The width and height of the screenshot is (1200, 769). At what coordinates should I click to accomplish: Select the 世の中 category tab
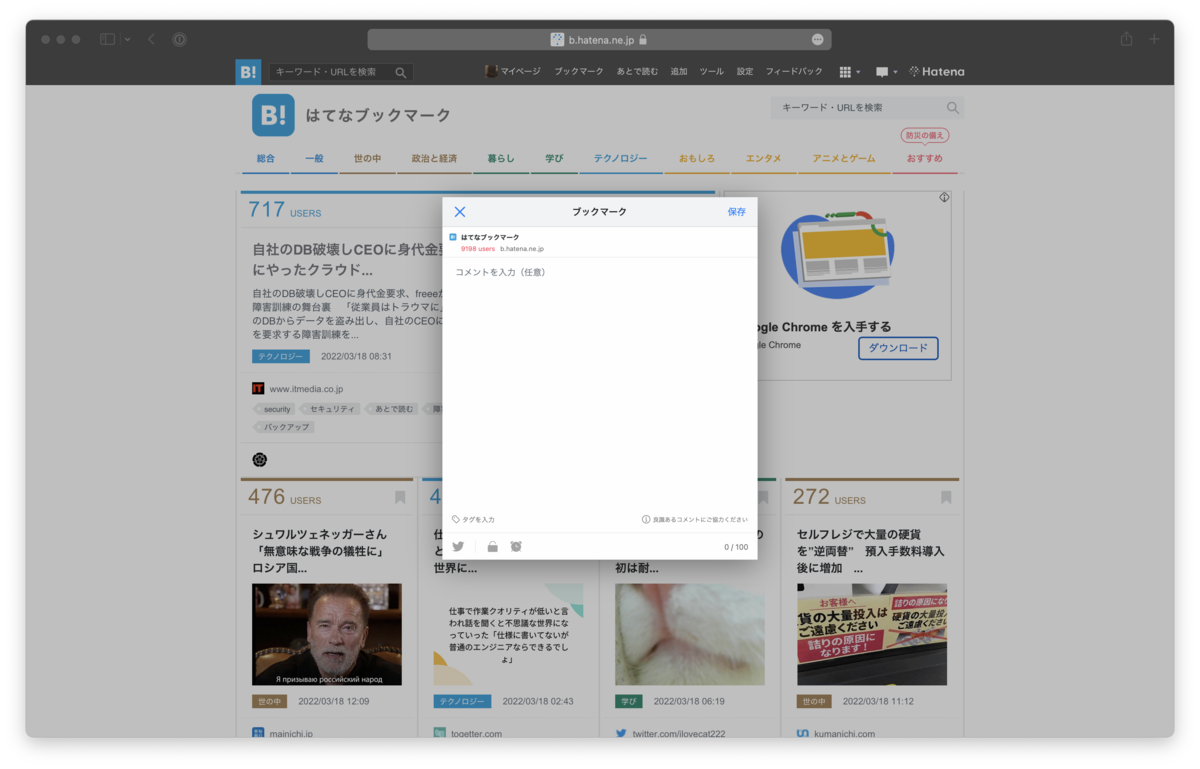tap(367, 159)
